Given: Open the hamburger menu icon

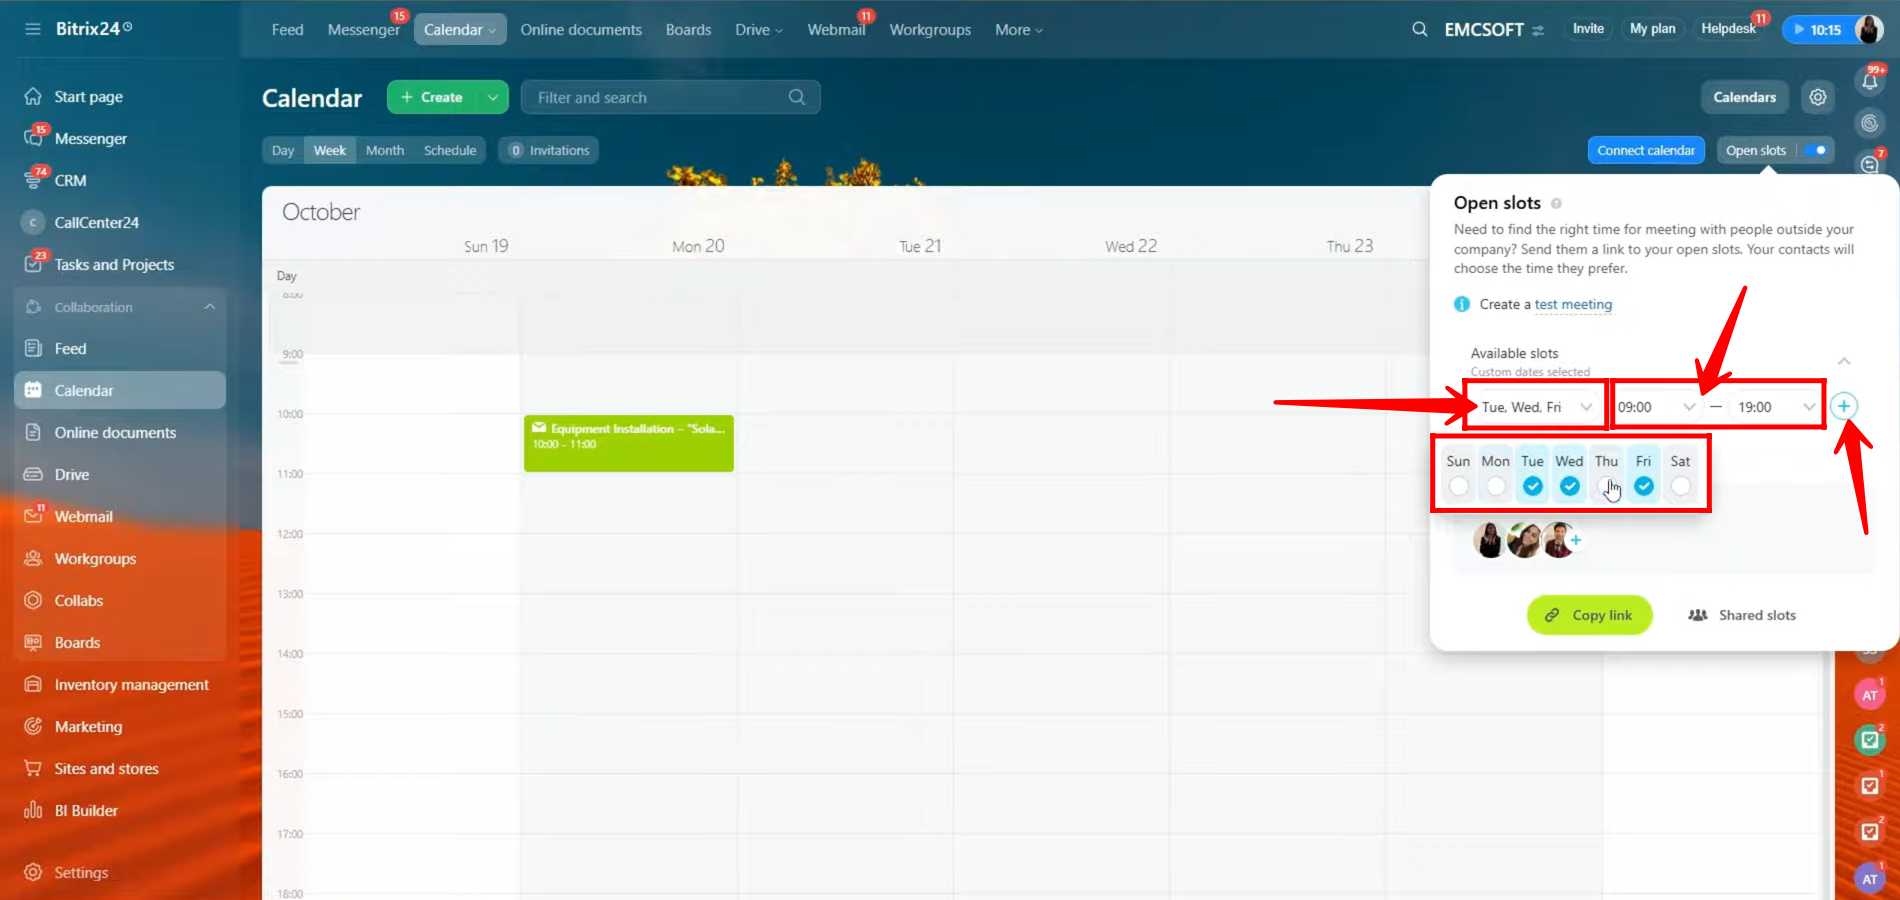Looking at the screenshot, I should pyautogui.click(x=33, y=29).
